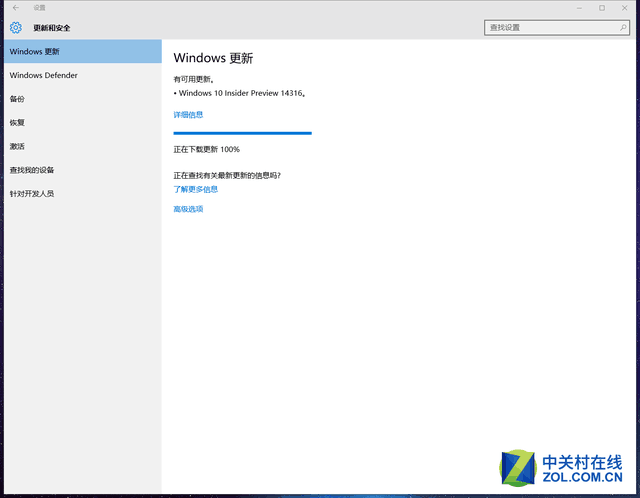Click the download progress bar
This screenshot has width=640, height=498.
(x=242, y=133)
